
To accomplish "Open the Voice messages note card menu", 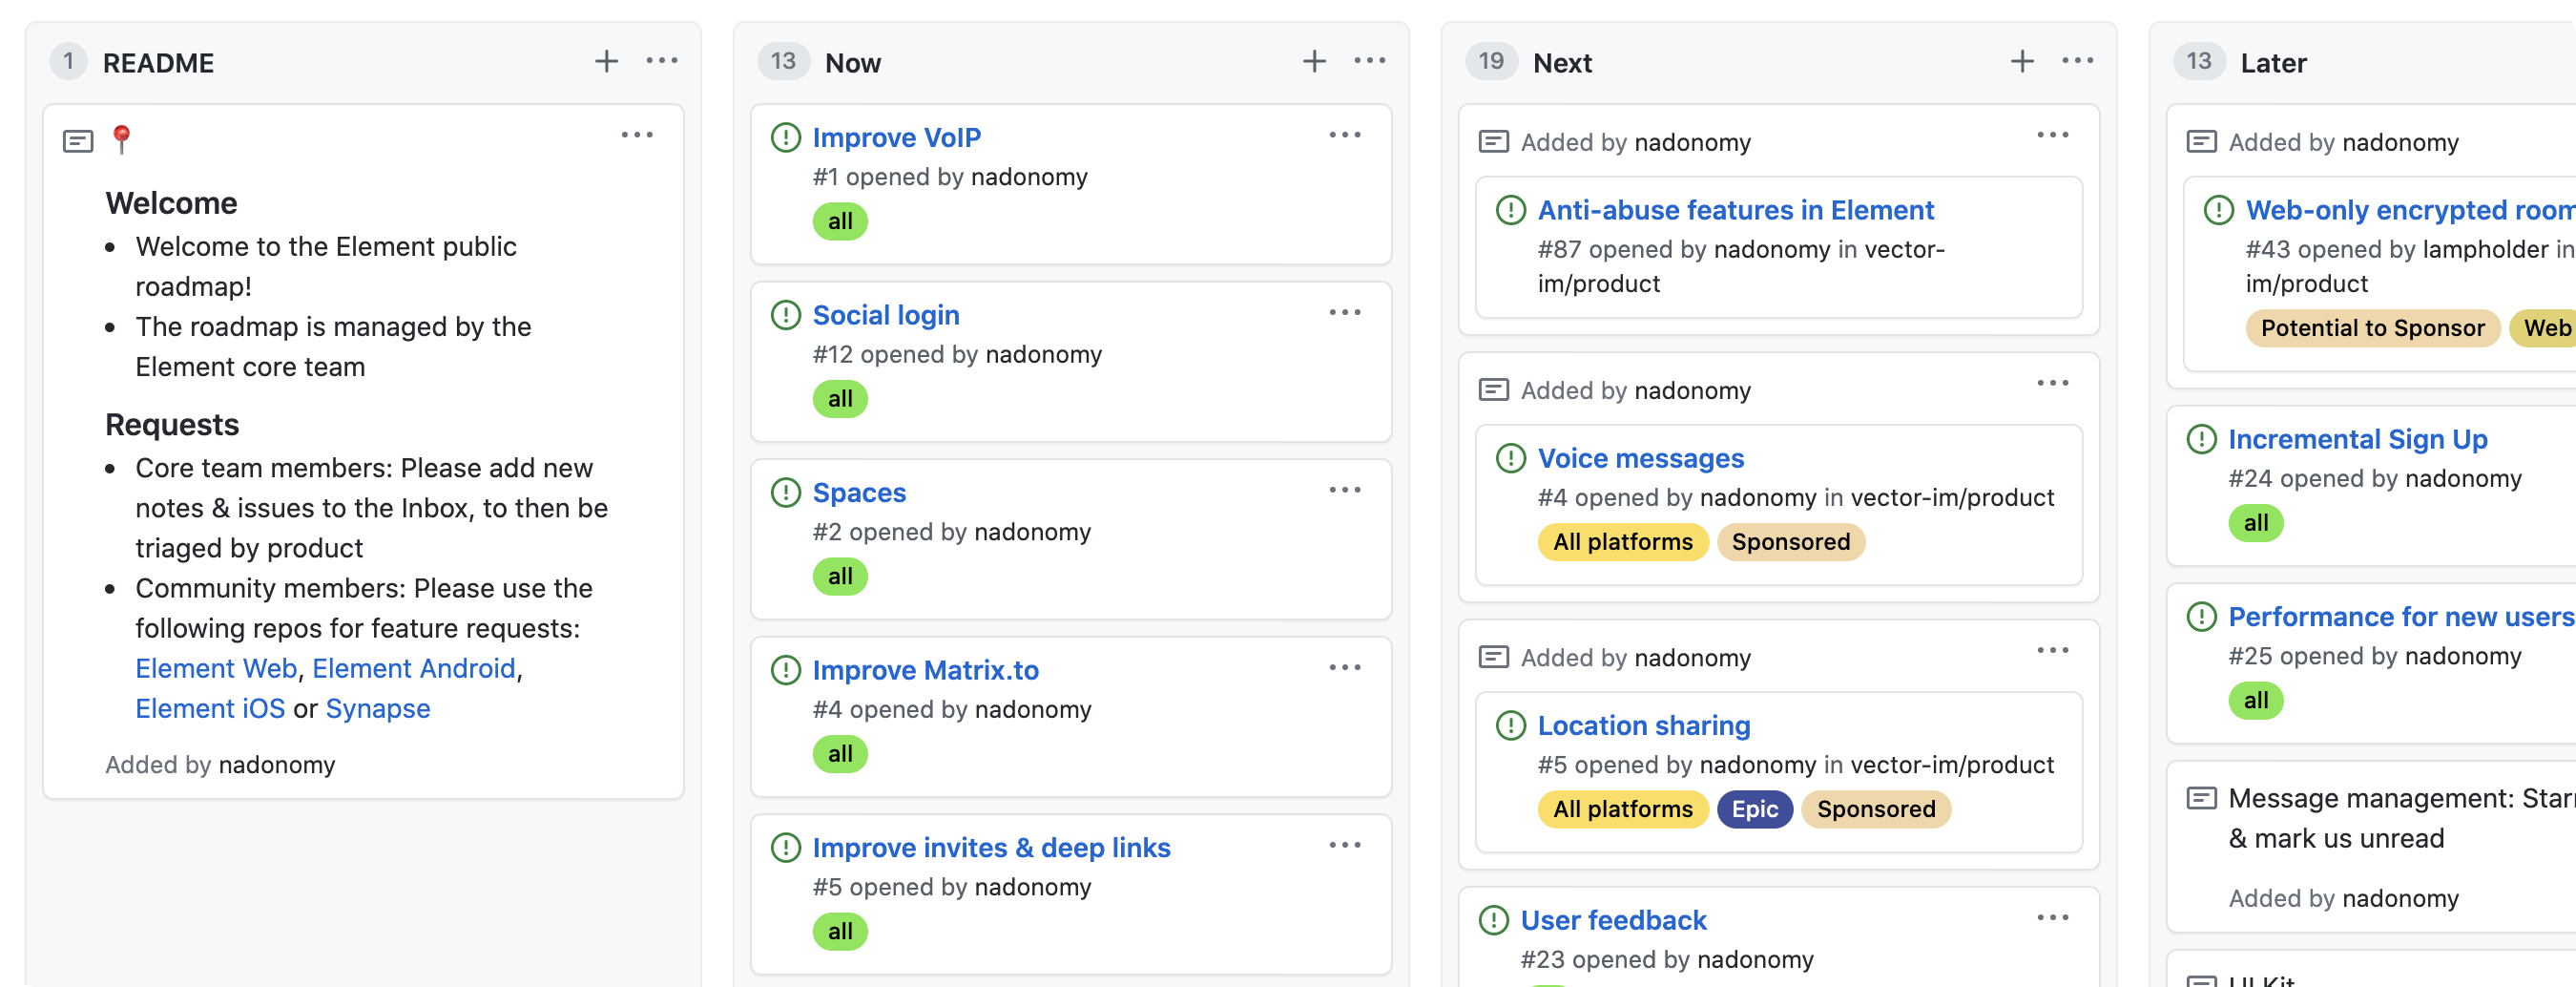I will pos(2053,383).
